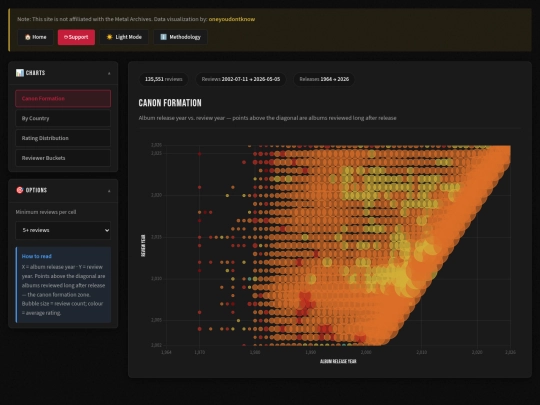Open the Methodology page
Viewport: 540px width, 405px height.
(180, 37)
